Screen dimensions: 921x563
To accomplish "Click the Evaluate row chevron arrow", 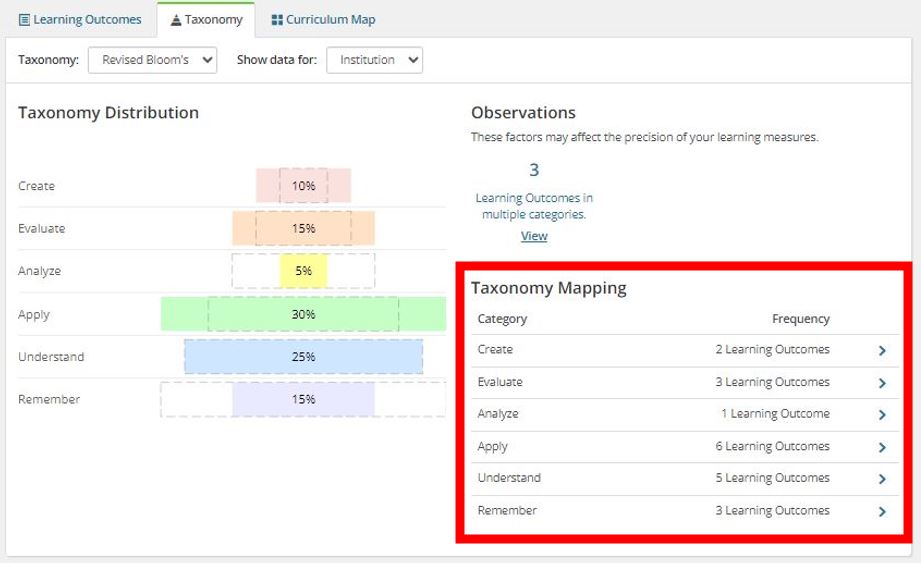I will pos(882,383).
